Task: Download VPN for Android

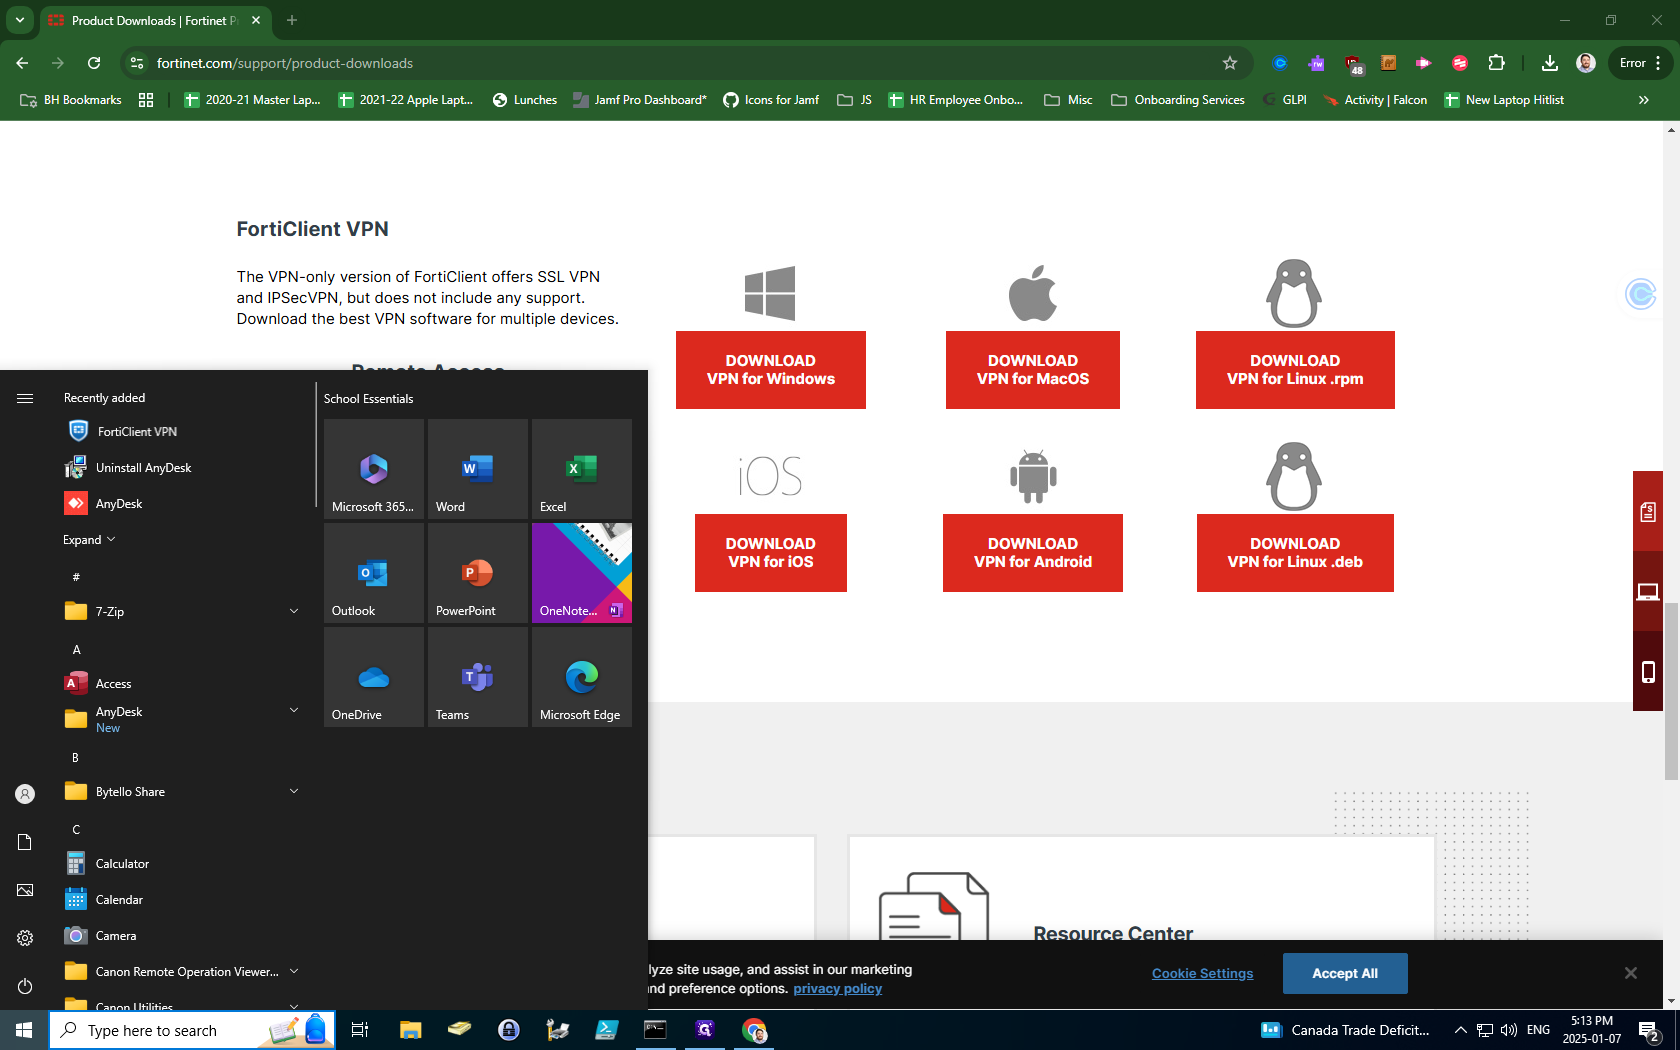Action: click(1033, 553)
